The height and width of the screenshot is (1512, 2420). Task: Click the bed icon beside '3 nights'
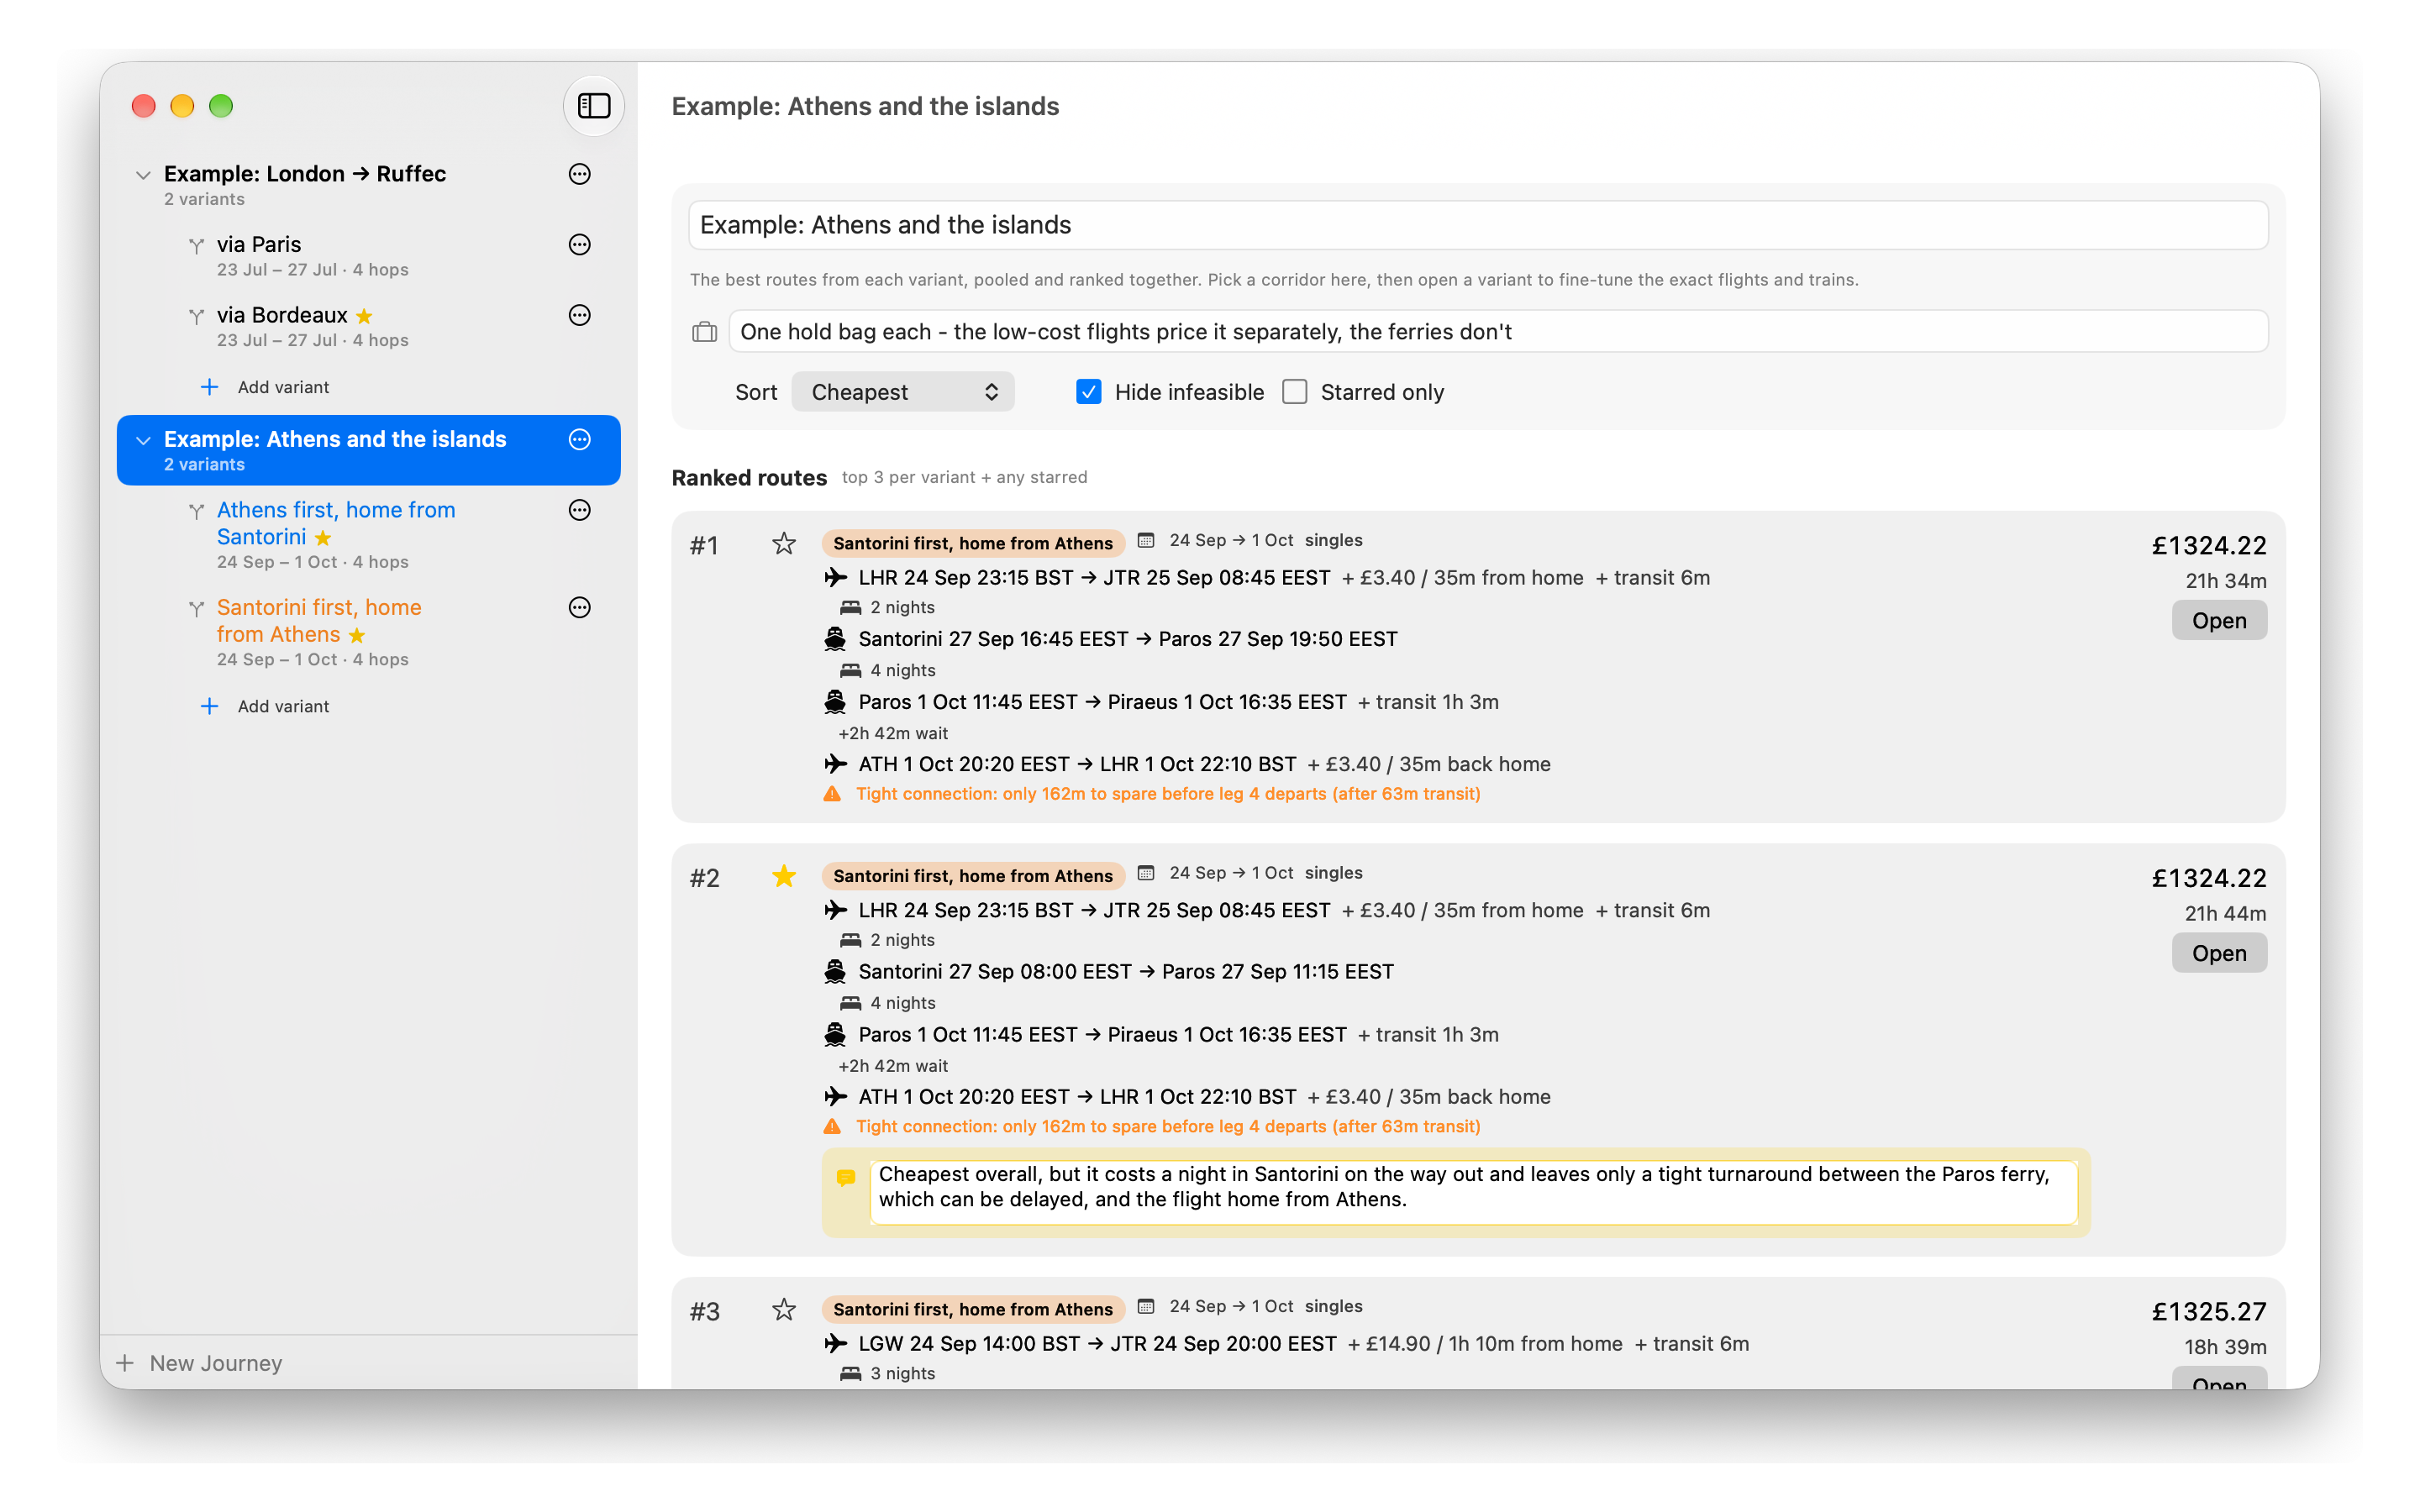tap(851, 1374)
